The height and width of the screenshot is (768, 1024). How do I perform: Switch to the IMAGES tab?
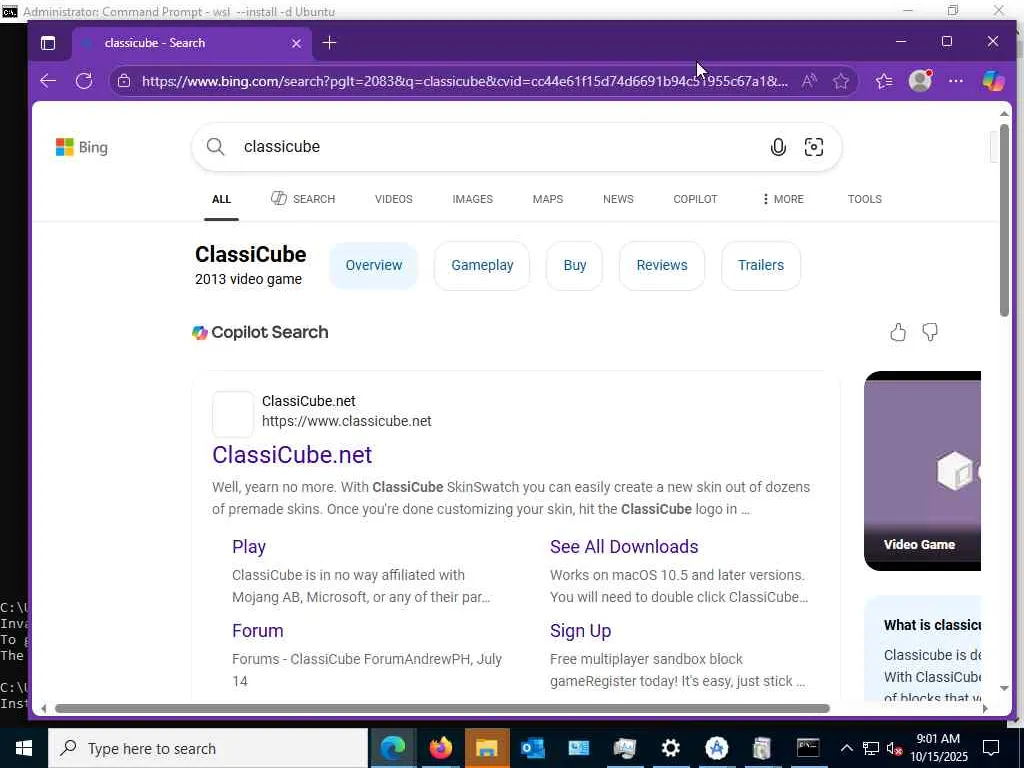(472, 199)
